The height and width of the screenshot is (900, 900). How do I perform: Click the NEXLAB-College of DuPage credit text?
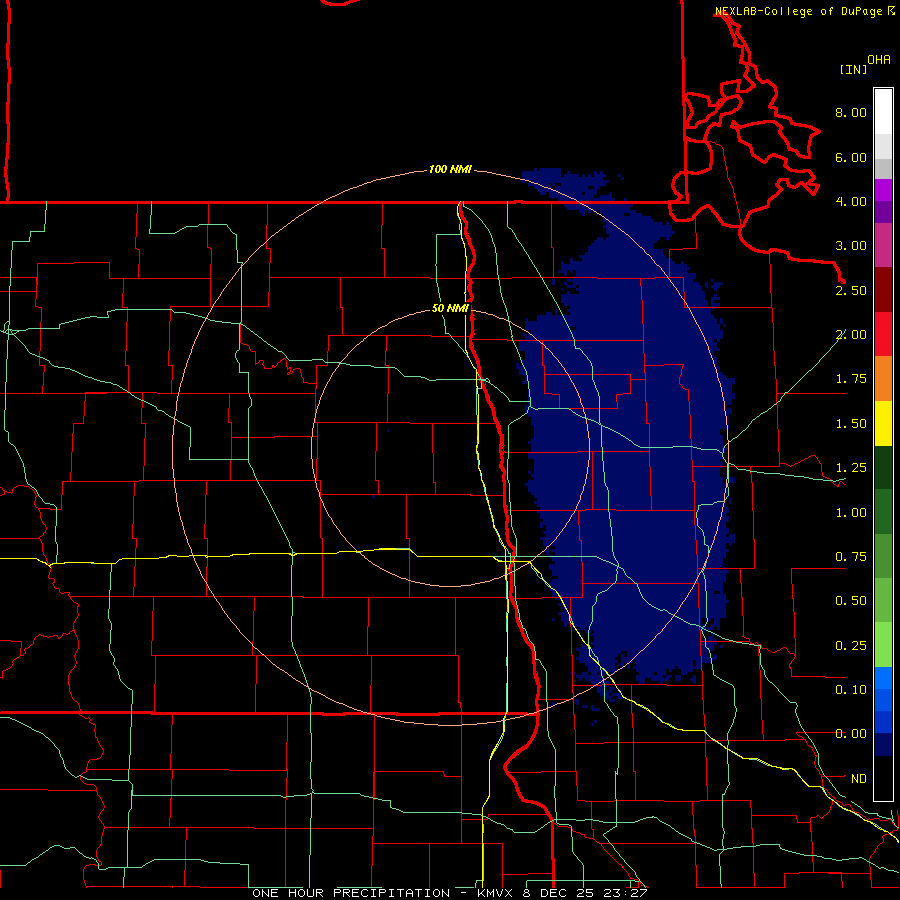point(799,11)
